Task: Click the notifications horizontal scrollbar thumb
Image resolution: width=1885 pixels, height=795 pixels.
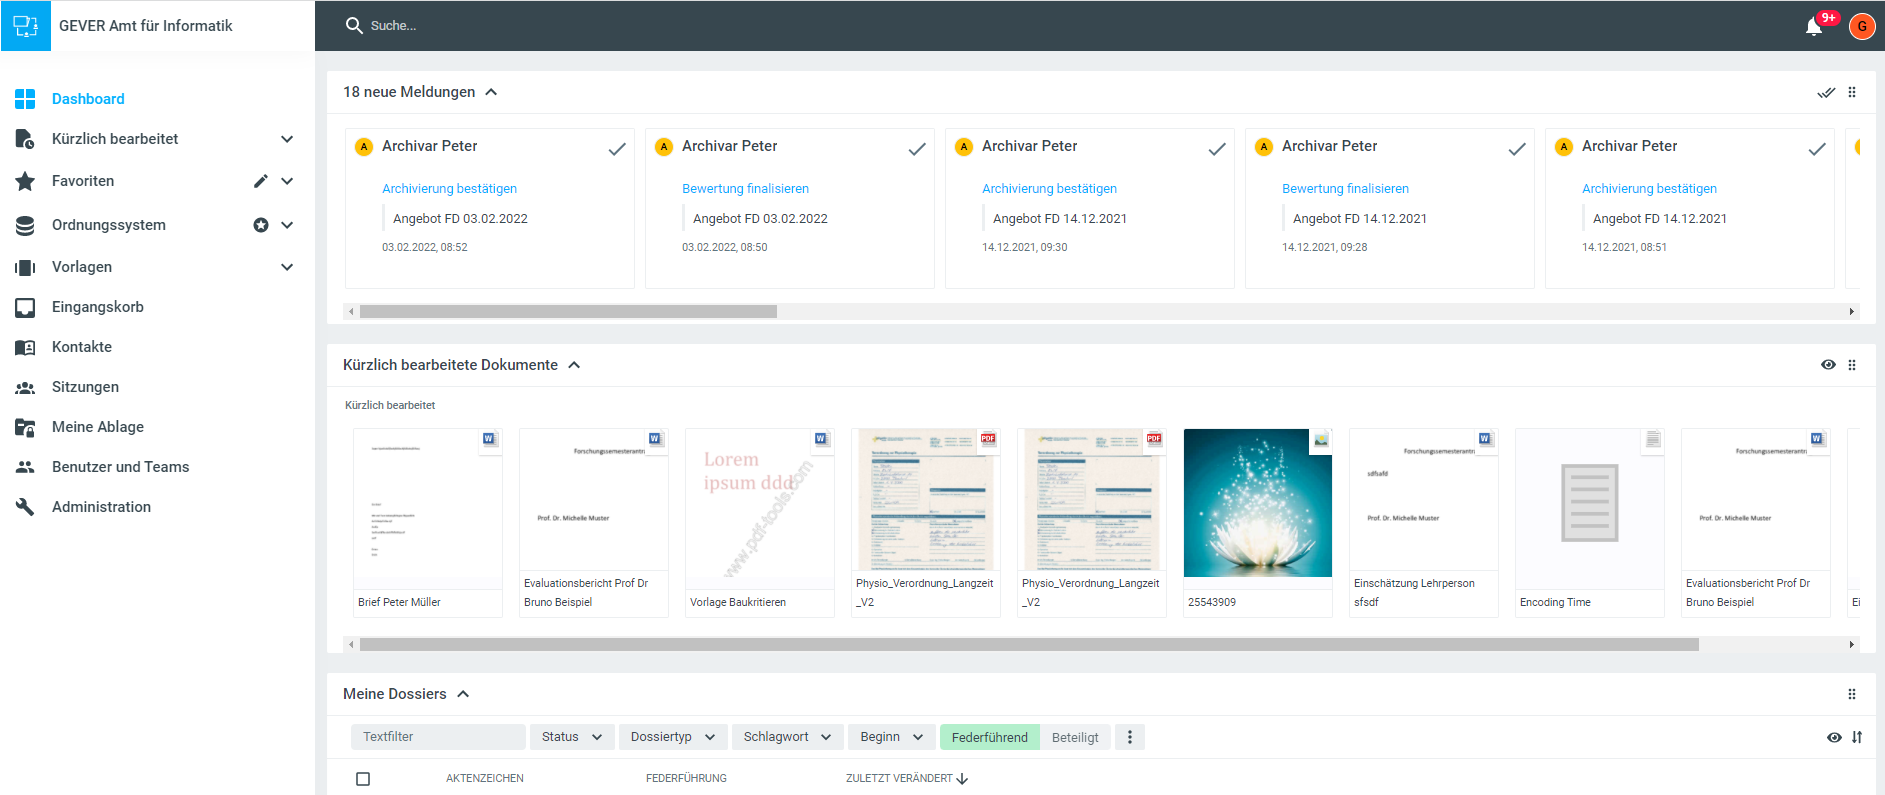Action: click(x=568, y=312)
